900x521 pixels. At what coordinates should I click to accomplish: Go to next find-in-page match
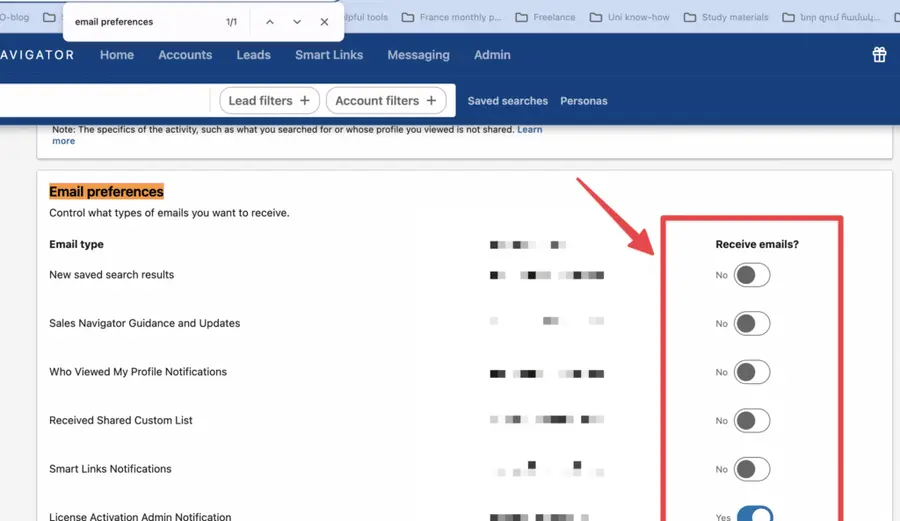(297, 22)
